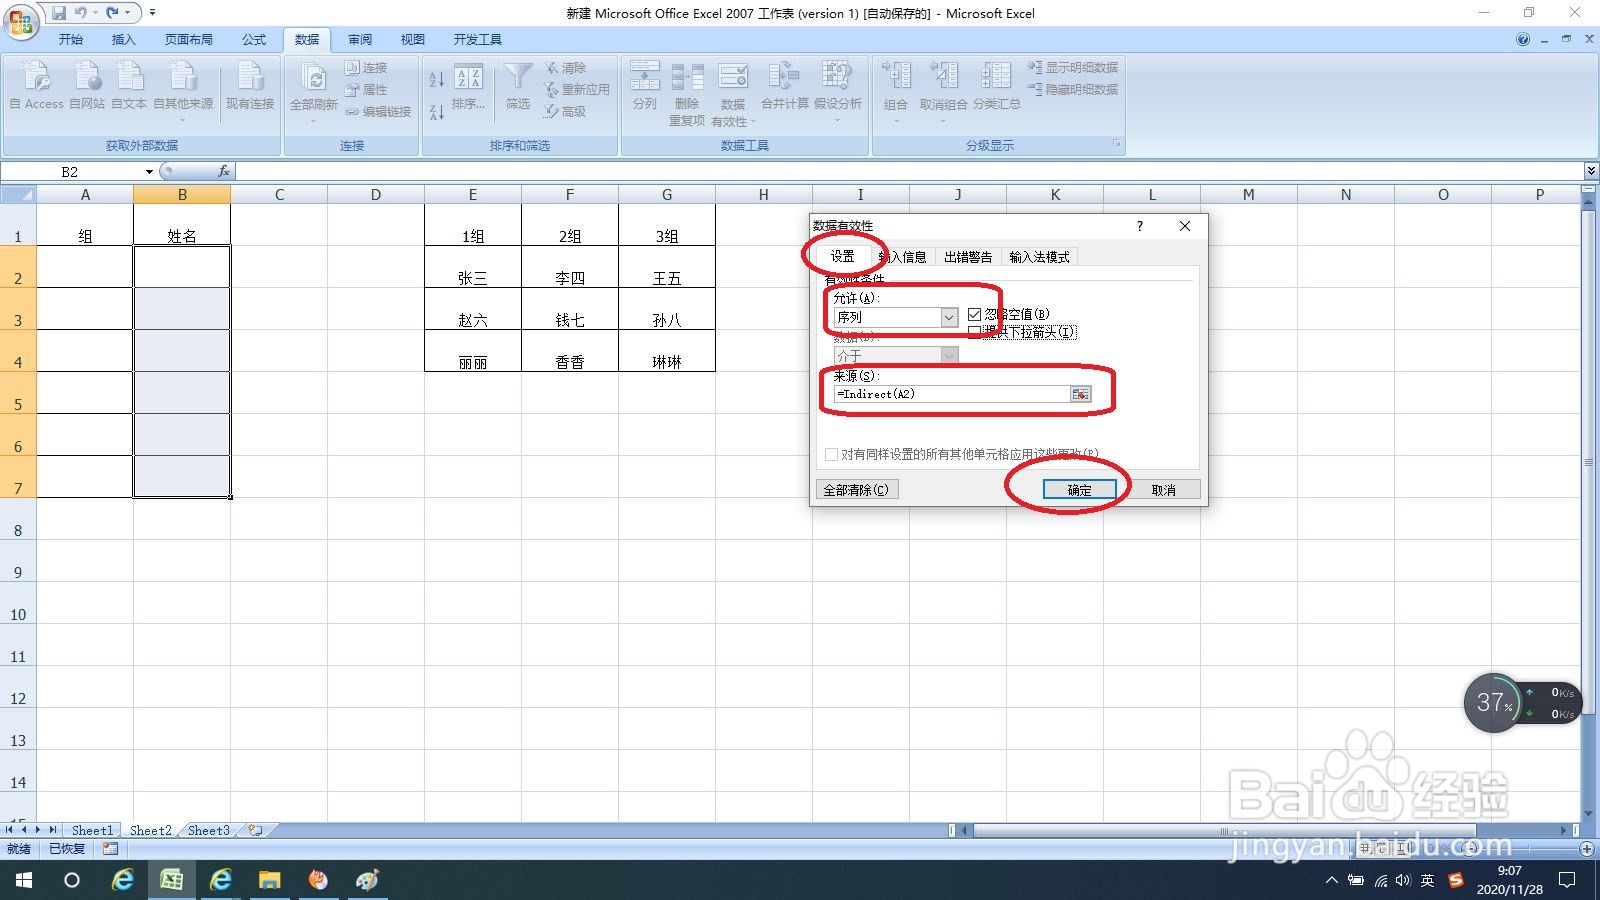Image resolution: width=1600 pixels, height=900 pixels.
Task: Click the insert function fx icon
Action: tap(224, 171)
